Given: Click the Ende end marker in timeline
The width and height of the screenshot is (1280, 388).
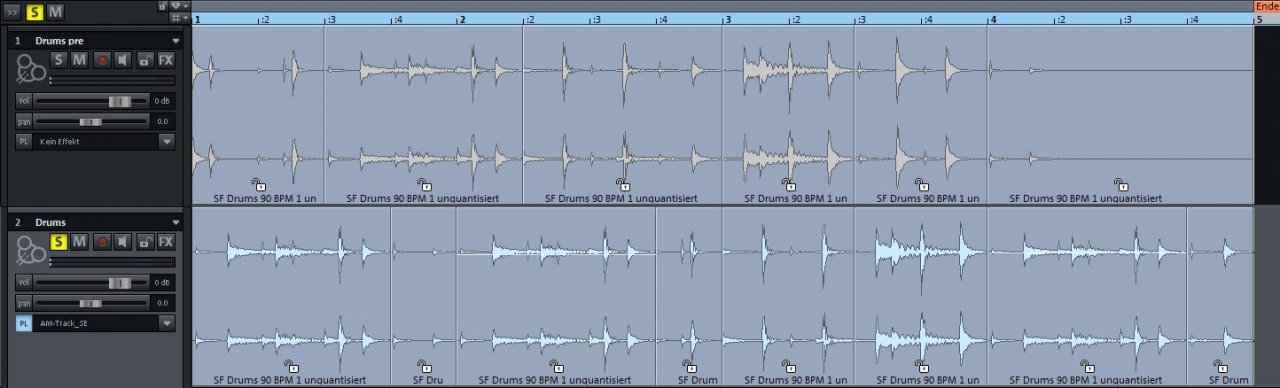Looking at the screenshot, I should coord(1267,6).
